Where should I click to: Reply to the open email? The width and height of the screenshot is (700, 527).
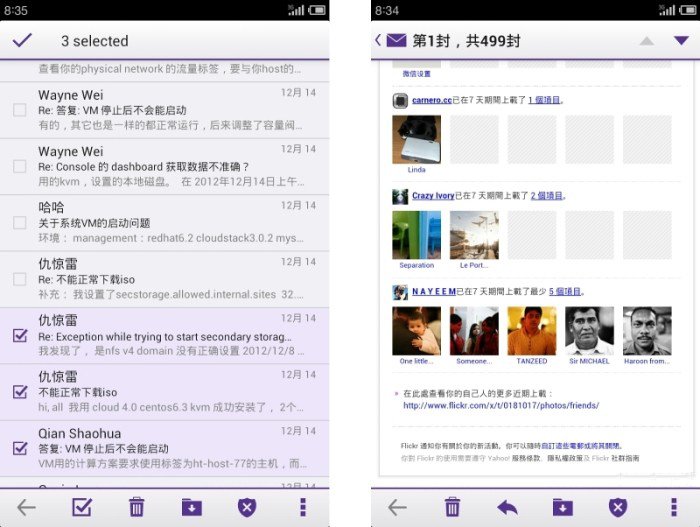coord(507,507)
